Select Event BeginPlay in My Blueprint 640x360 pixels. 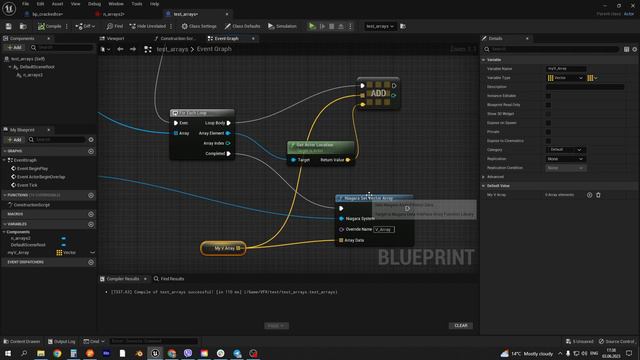[x=32, y=169]
